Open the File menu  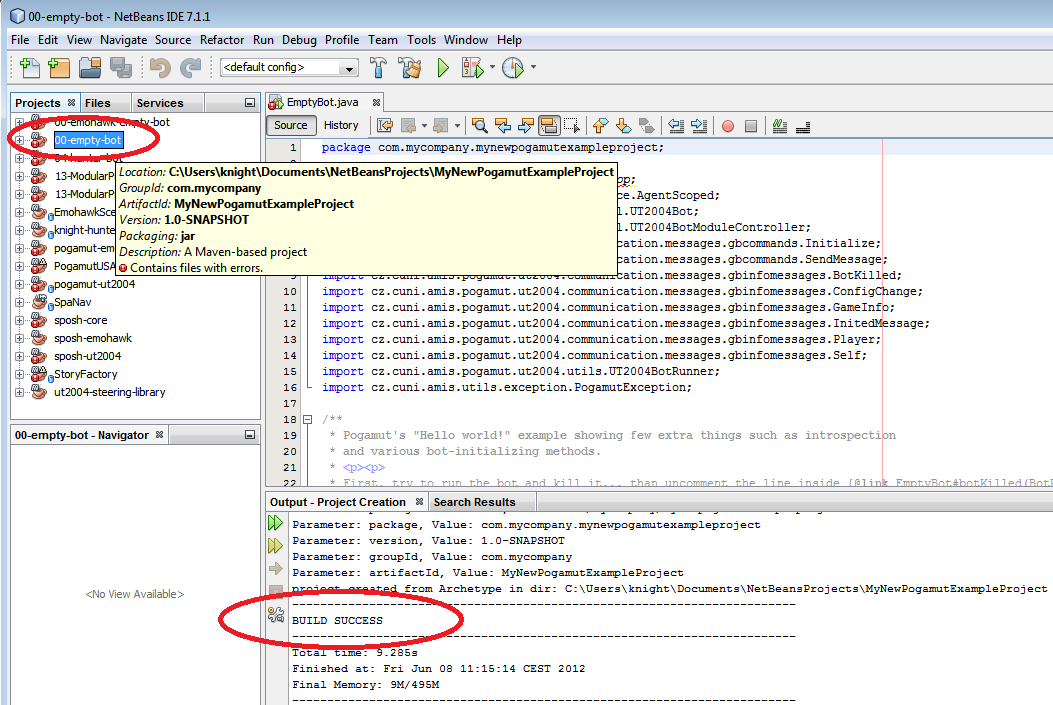(x=20, y=40)
